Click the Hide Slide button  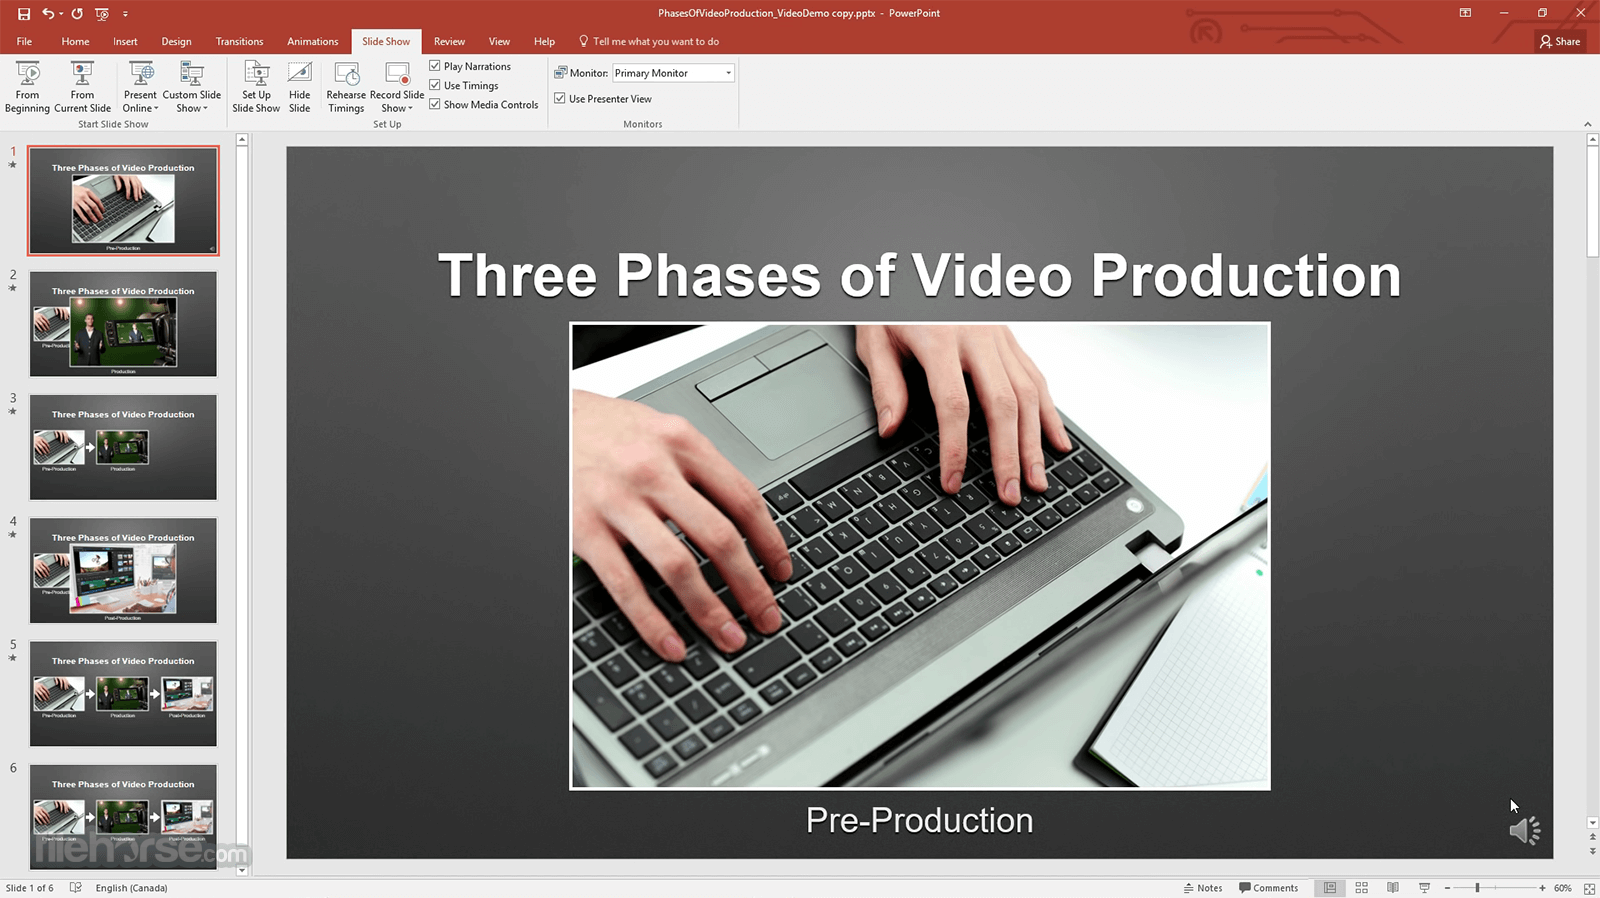[299, 87]
